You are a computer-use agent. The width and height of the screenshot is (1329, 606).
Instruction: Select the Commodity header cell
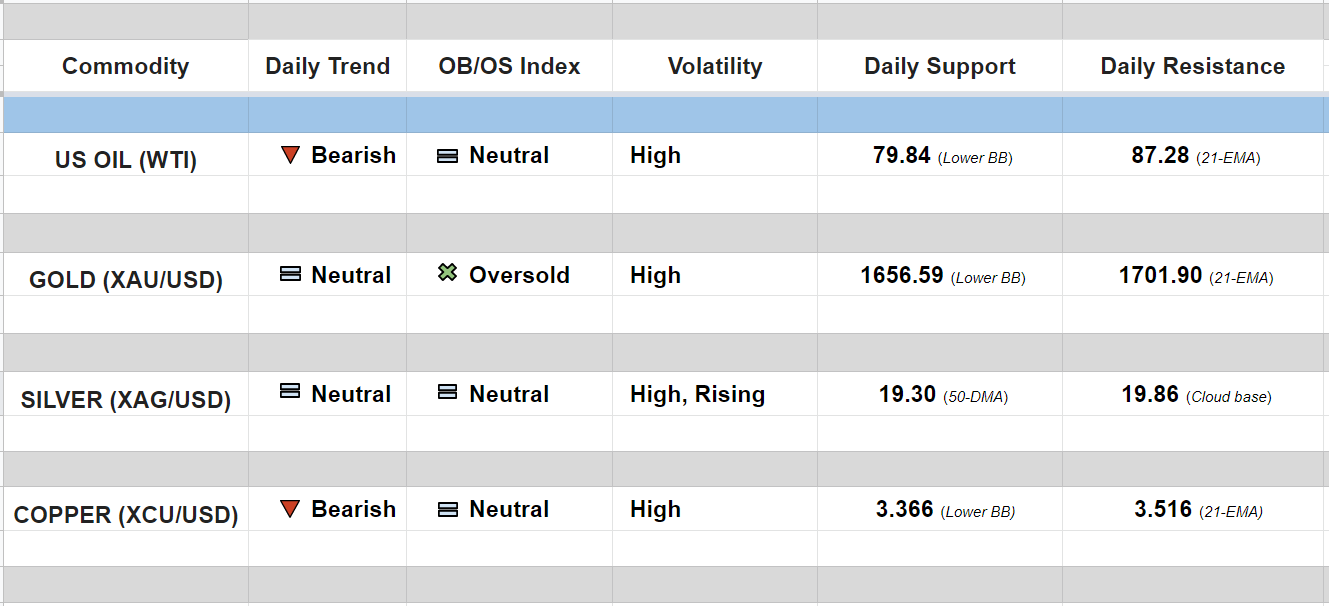125,66
